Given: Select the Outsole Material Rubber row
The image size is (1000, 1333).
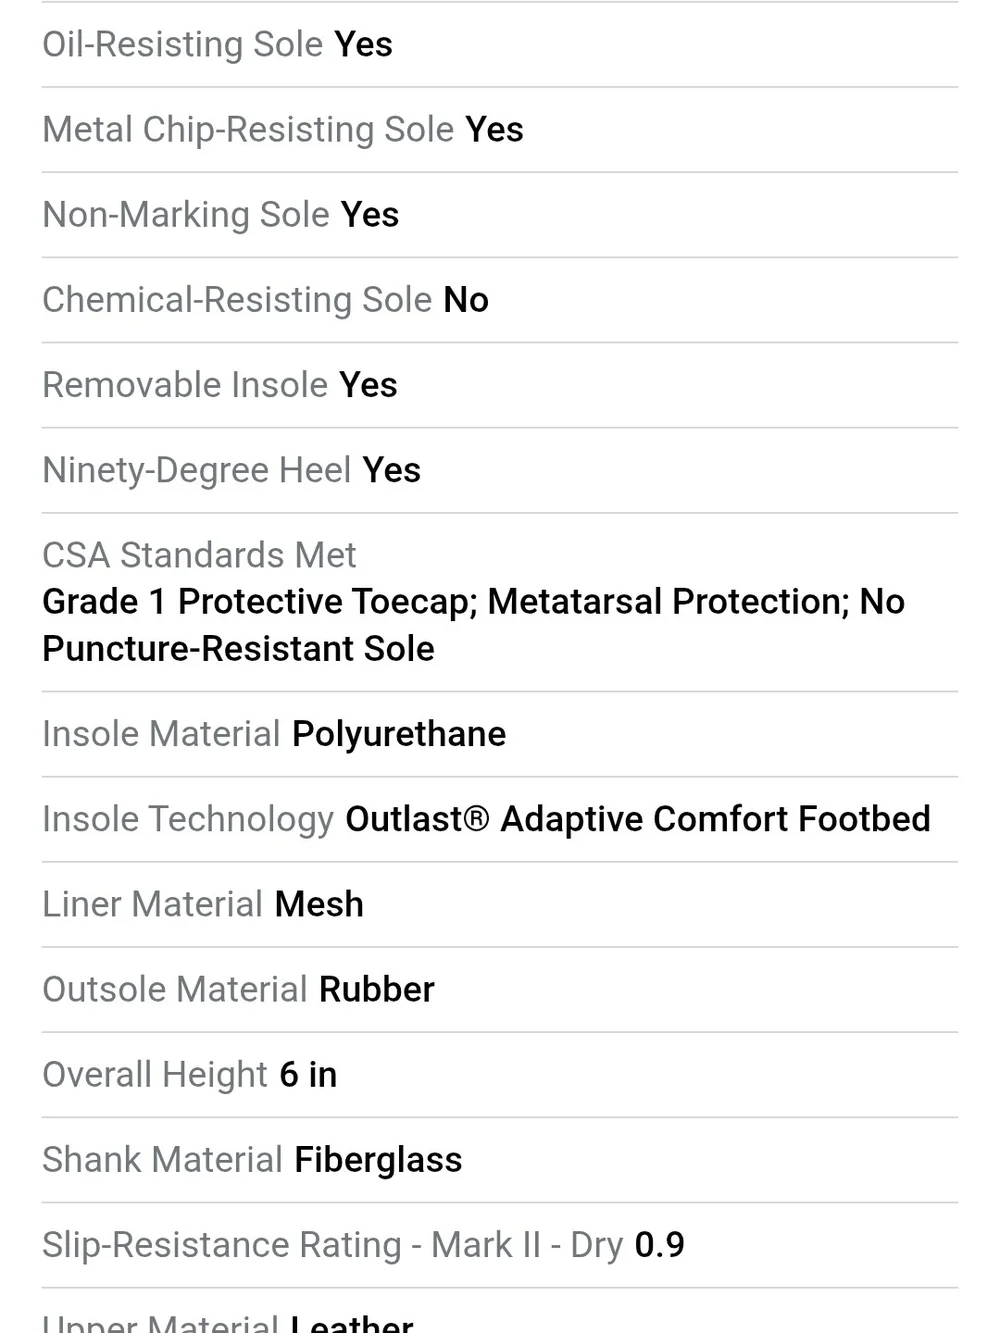Looking at the screenshot, I should (x=500, y=989).
